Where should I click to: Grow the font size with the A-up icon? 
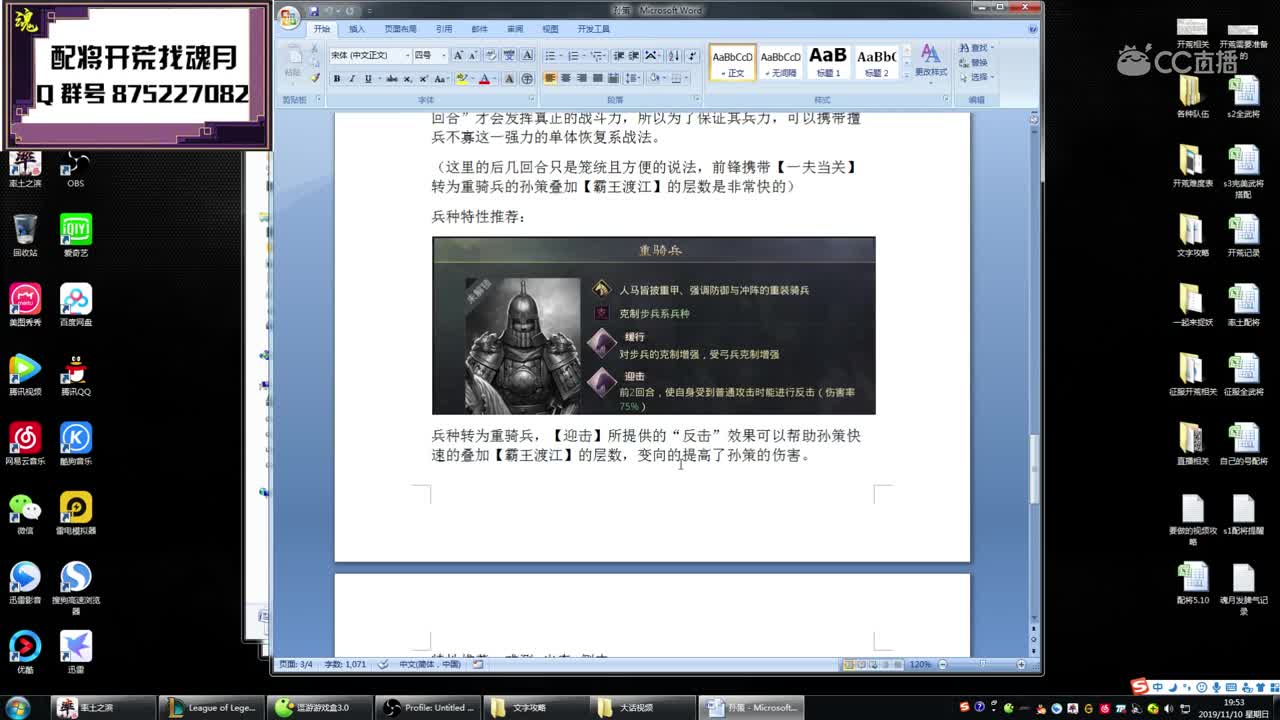click(458, 55)
